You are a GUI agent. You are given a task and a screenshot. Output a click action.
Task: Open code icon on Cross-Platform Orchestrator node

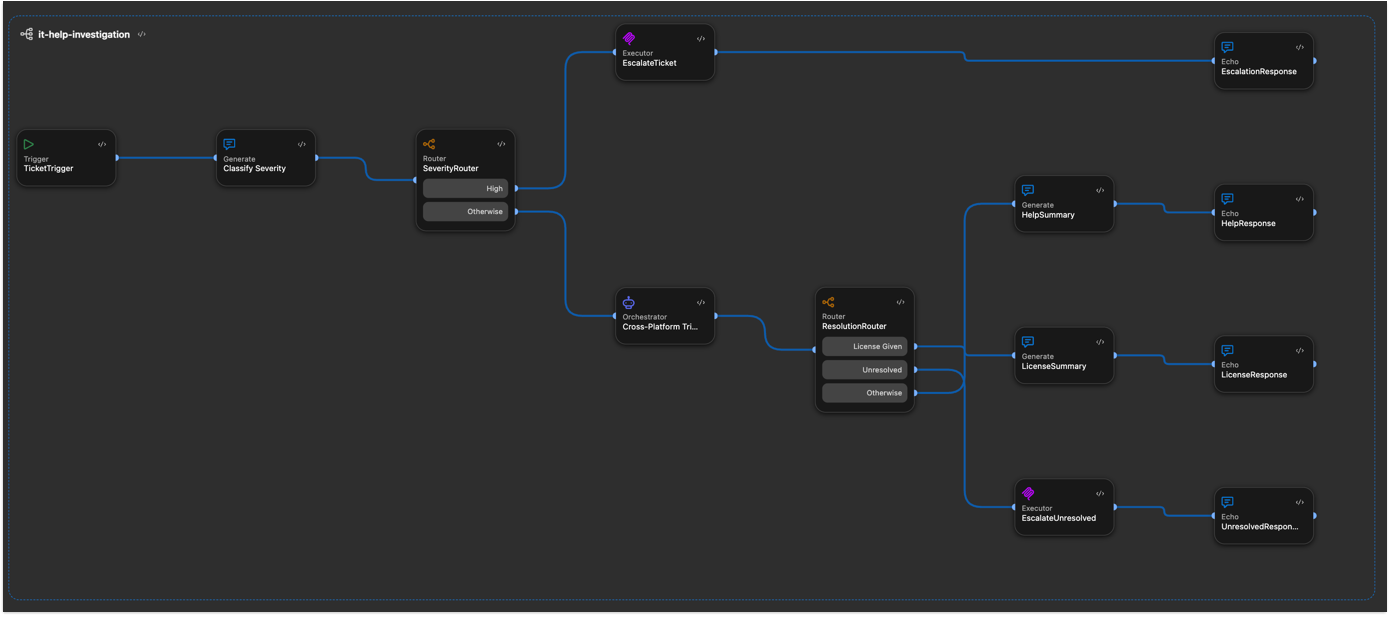(701, 302)
